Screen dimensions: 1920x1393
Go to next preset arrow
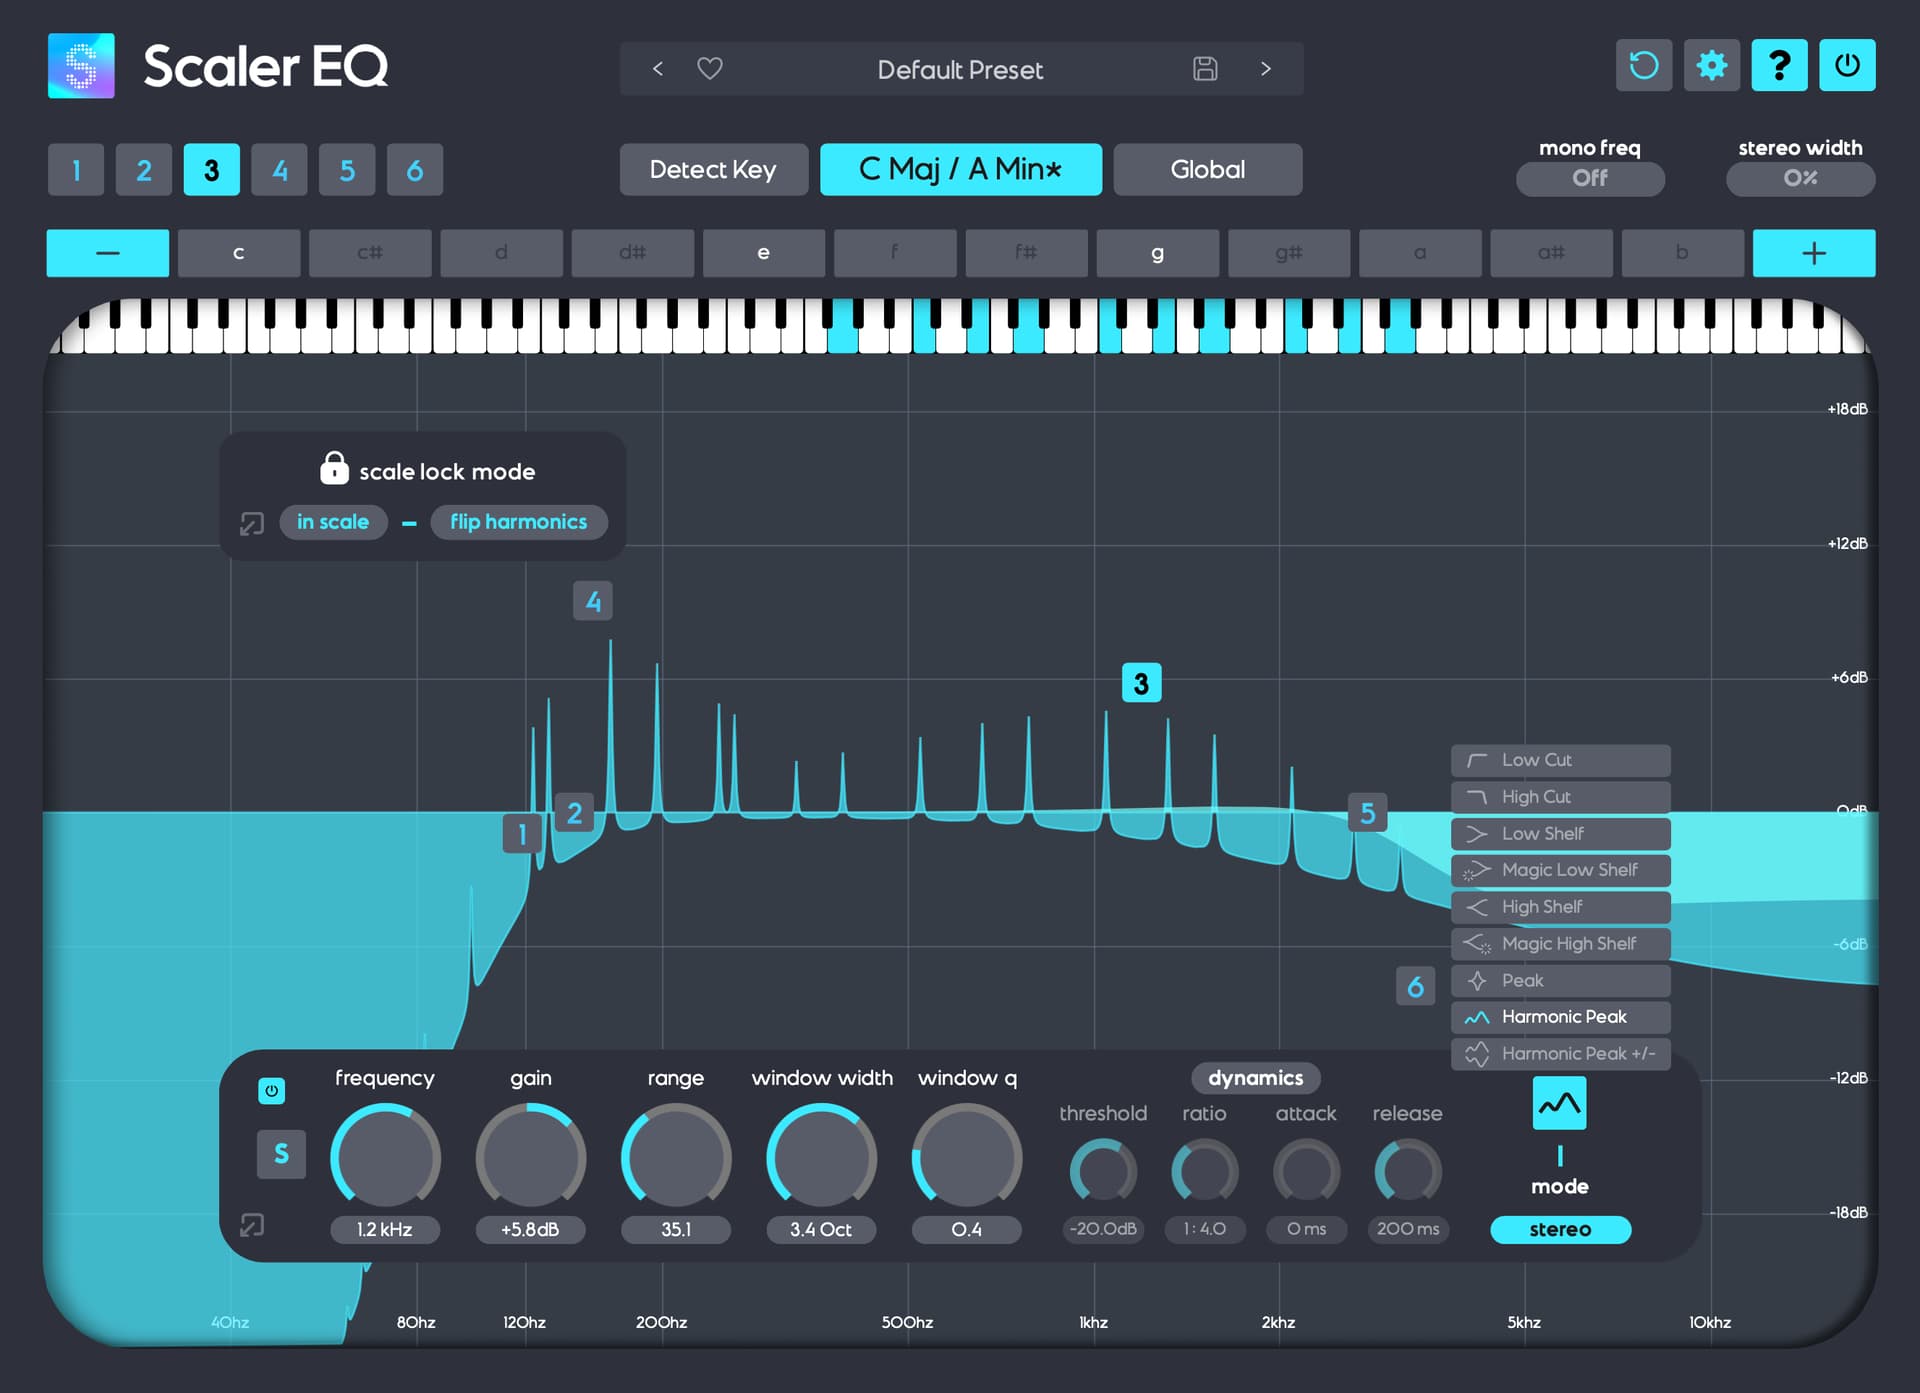[1266, 69]
